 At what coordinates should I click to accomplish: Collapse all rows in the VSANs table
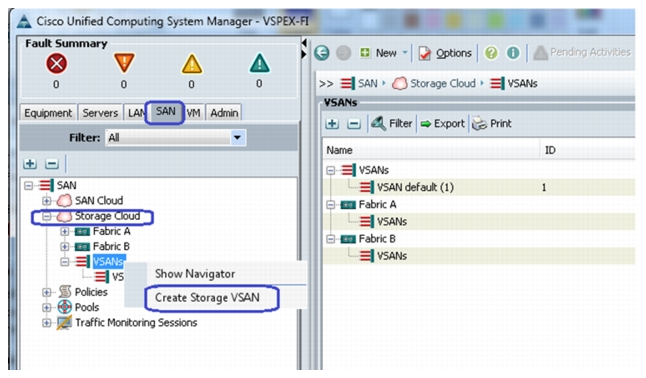354,124
